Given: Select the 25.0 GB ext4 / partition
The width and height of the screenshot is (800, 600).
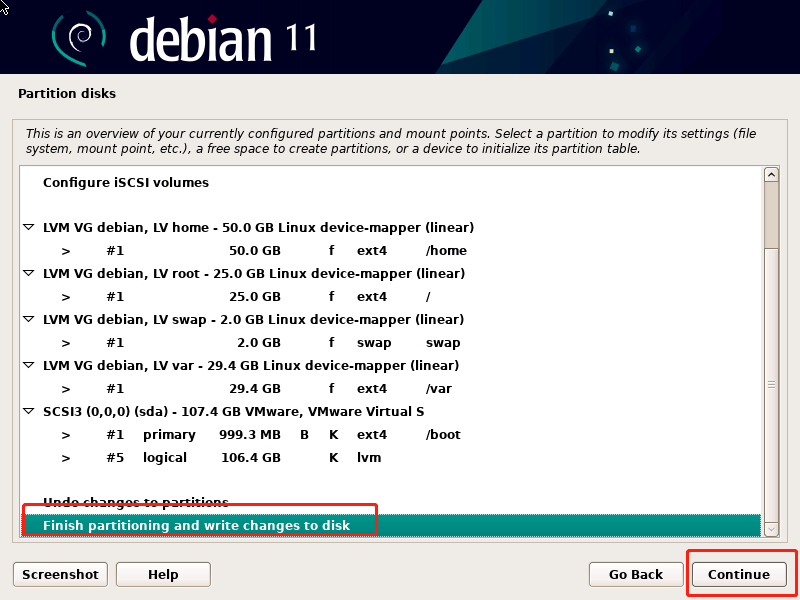Looking at the screenshot, I should 391,296.
